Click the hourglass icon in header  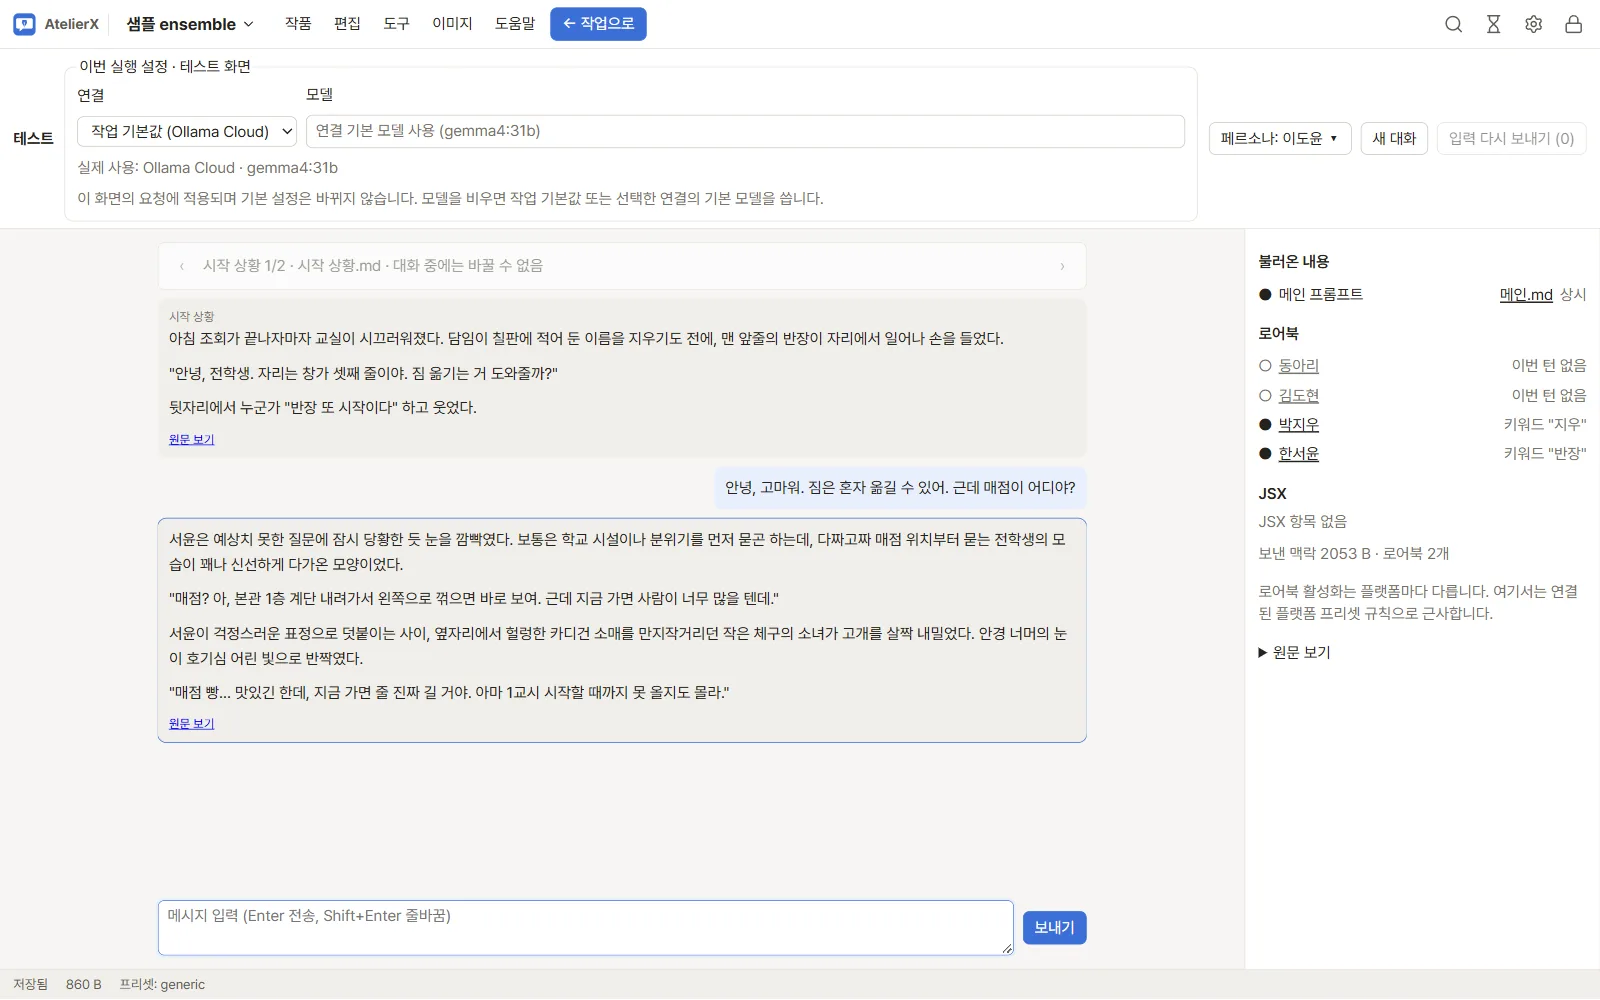1493,24
